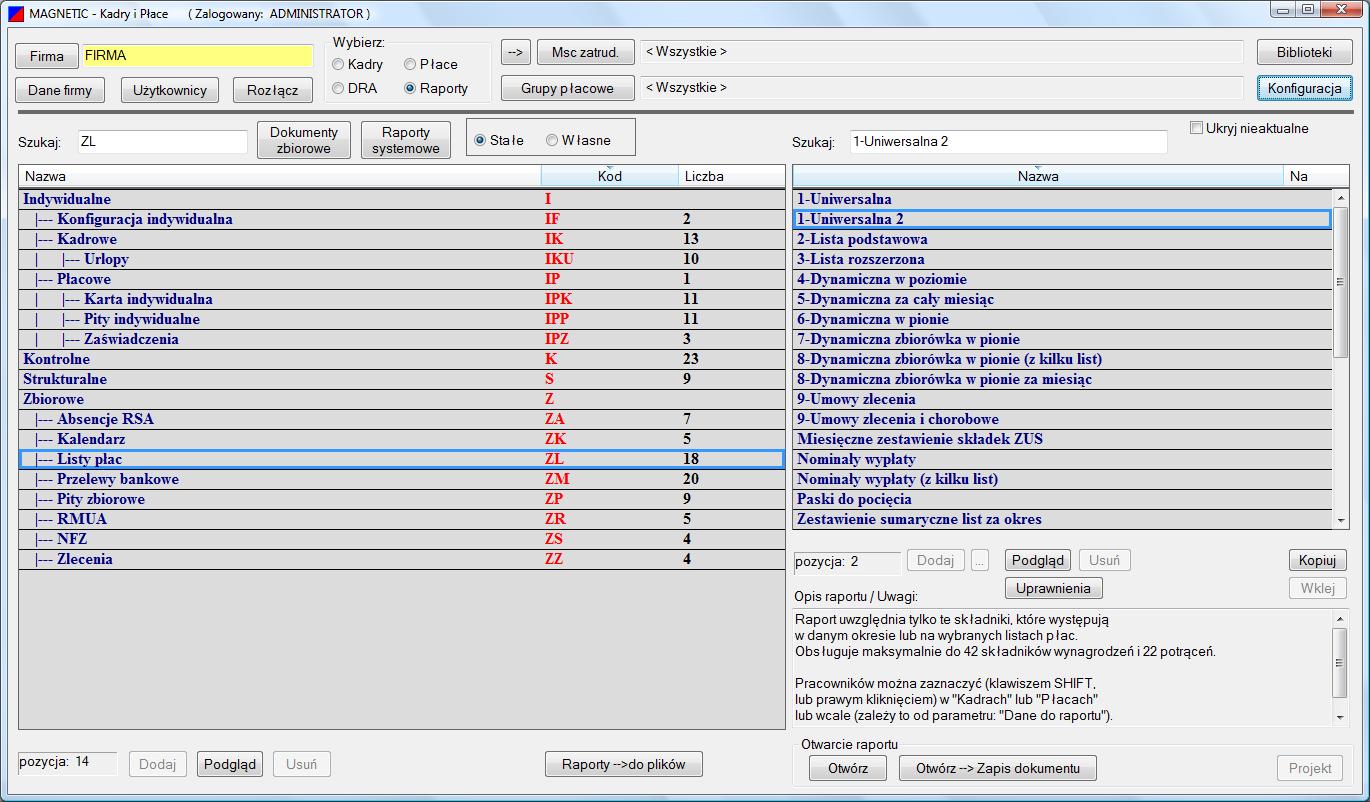Select Pity zbiorowe row
The height and width of the screenshot is (802, 1370).
(x=401, y=499)
